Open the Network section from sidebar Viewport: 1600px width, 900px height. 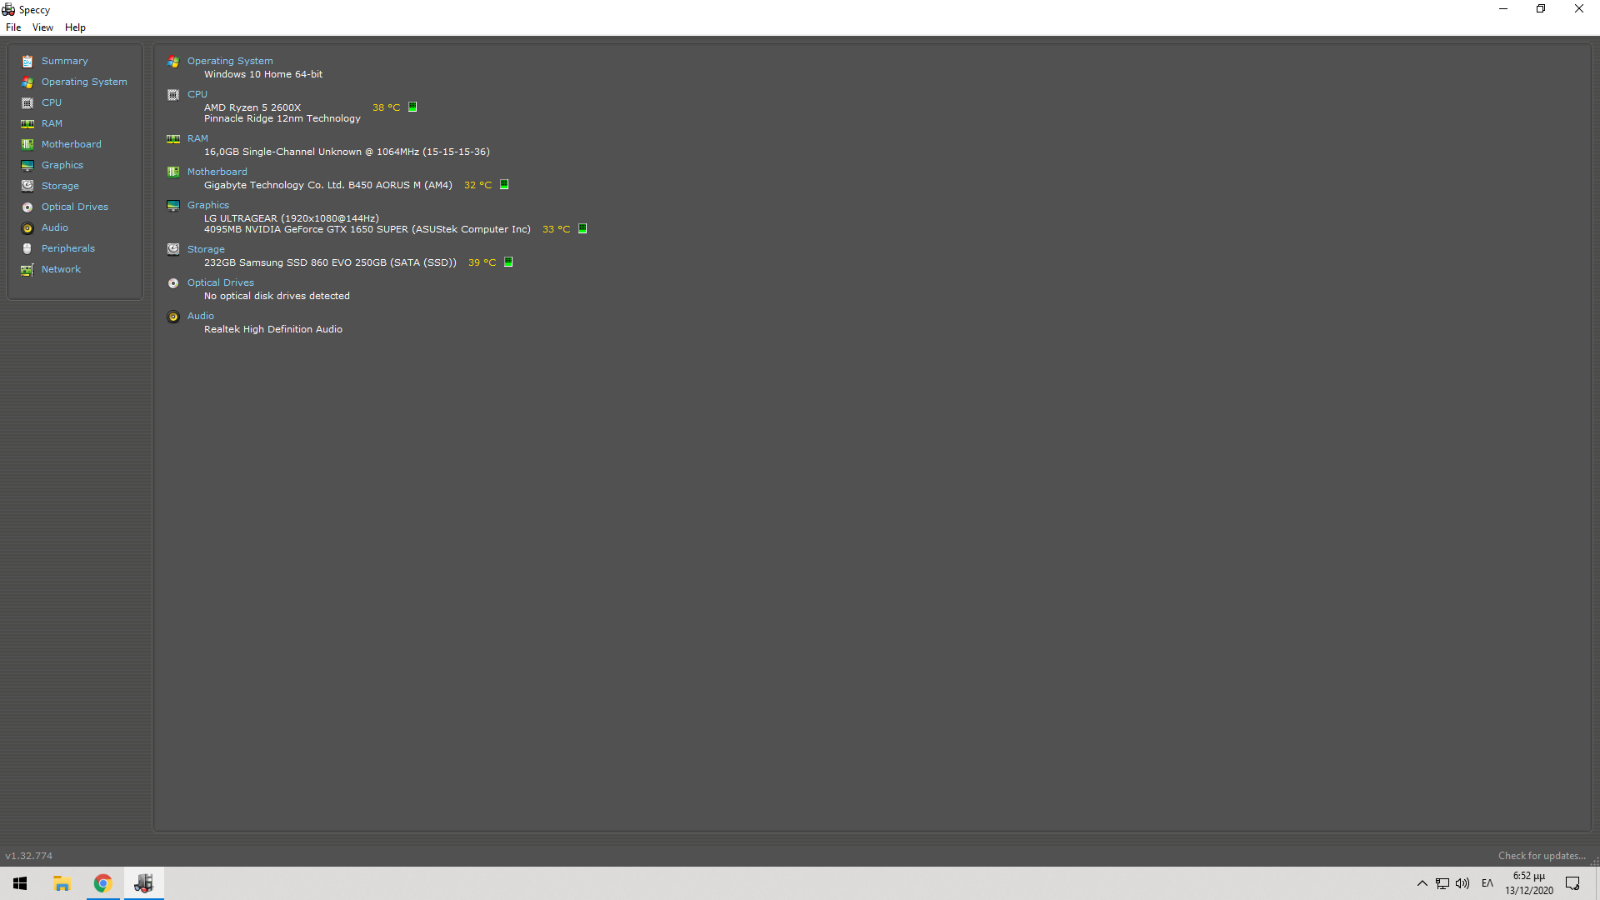click(61, 269)
